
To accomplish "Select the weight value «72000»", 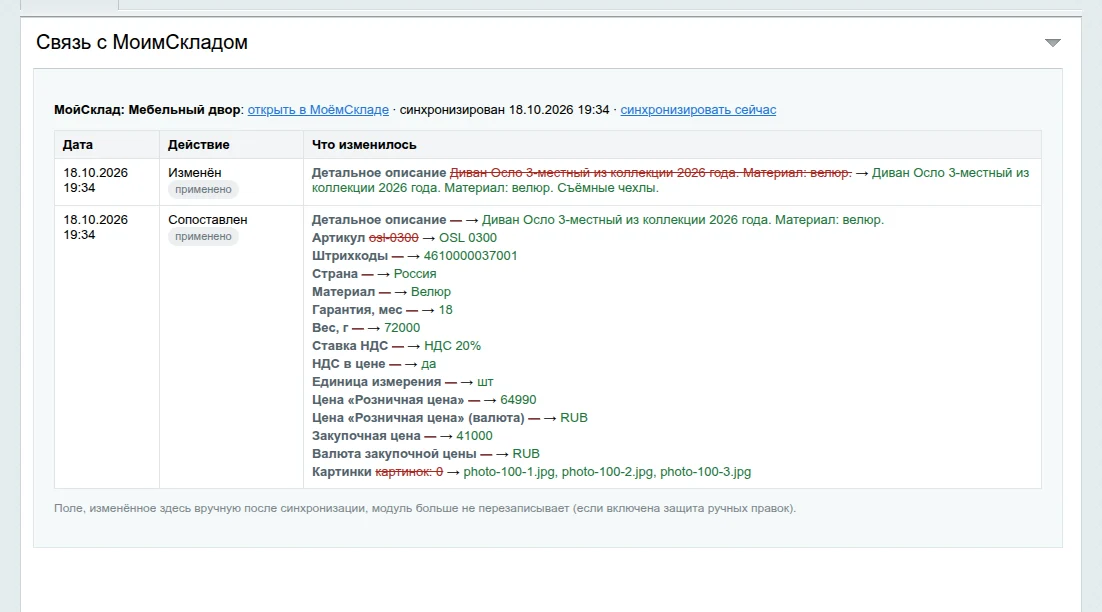I will tap(402, 328).
